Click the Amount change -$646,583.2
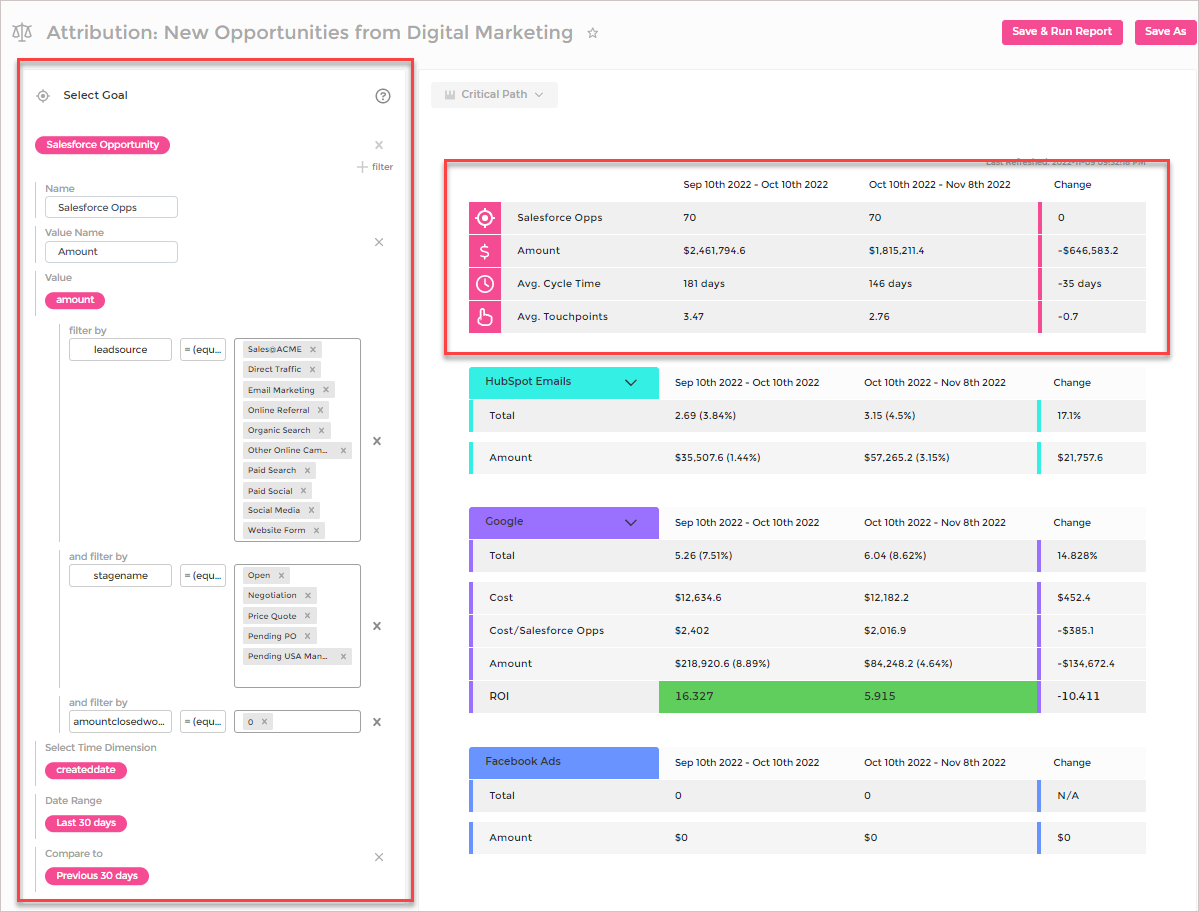This screenshot has height=912, width=1199. point(1088,251)
